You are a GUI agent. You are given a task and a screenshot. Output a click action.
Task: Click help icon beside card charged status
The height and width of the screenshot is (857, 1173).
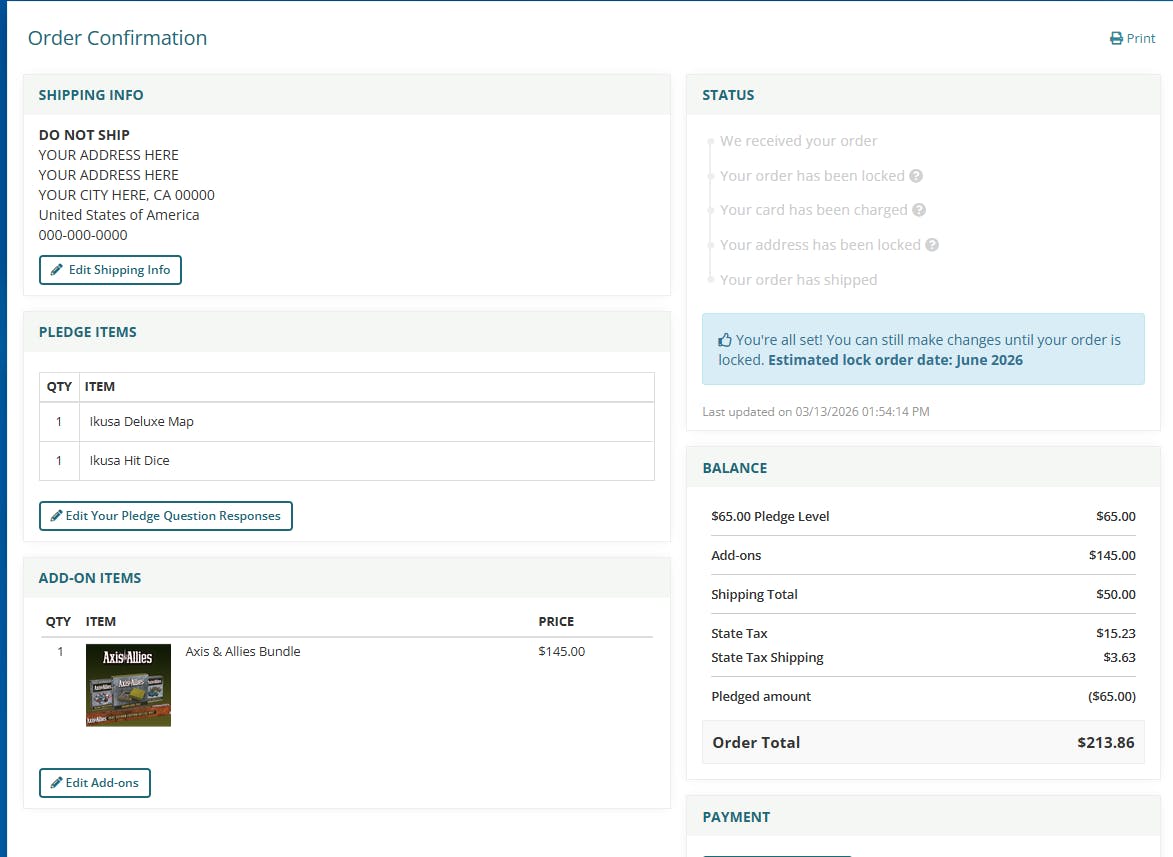click(x=919, y=210)
